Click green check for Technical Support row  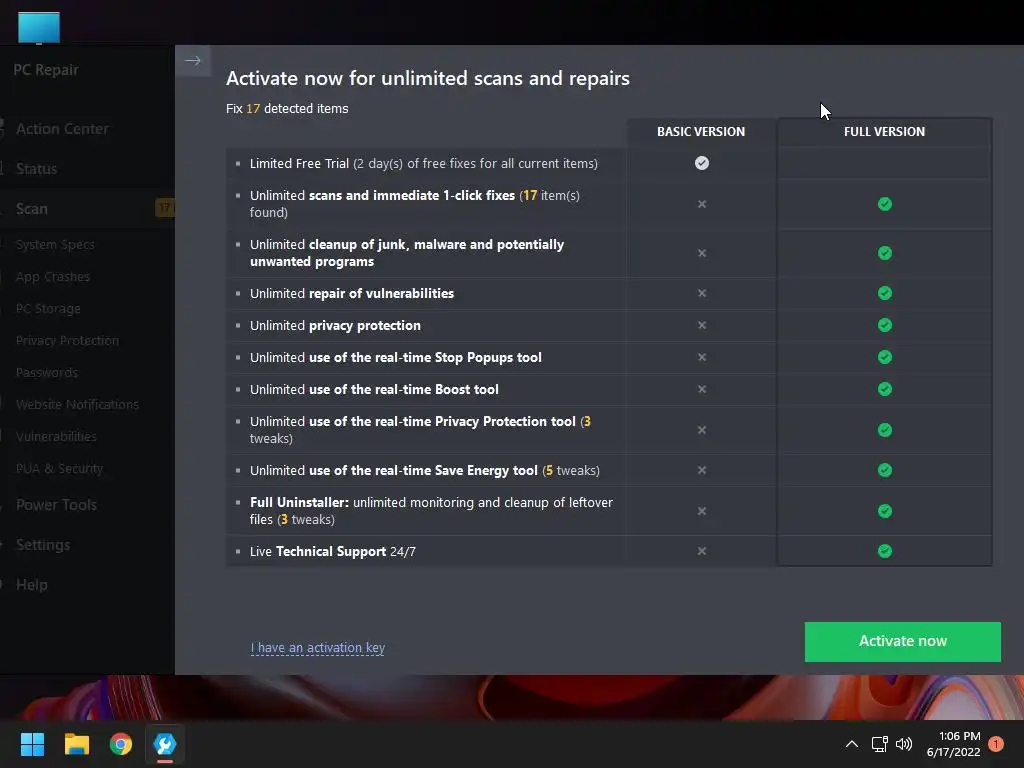[885, 551]
